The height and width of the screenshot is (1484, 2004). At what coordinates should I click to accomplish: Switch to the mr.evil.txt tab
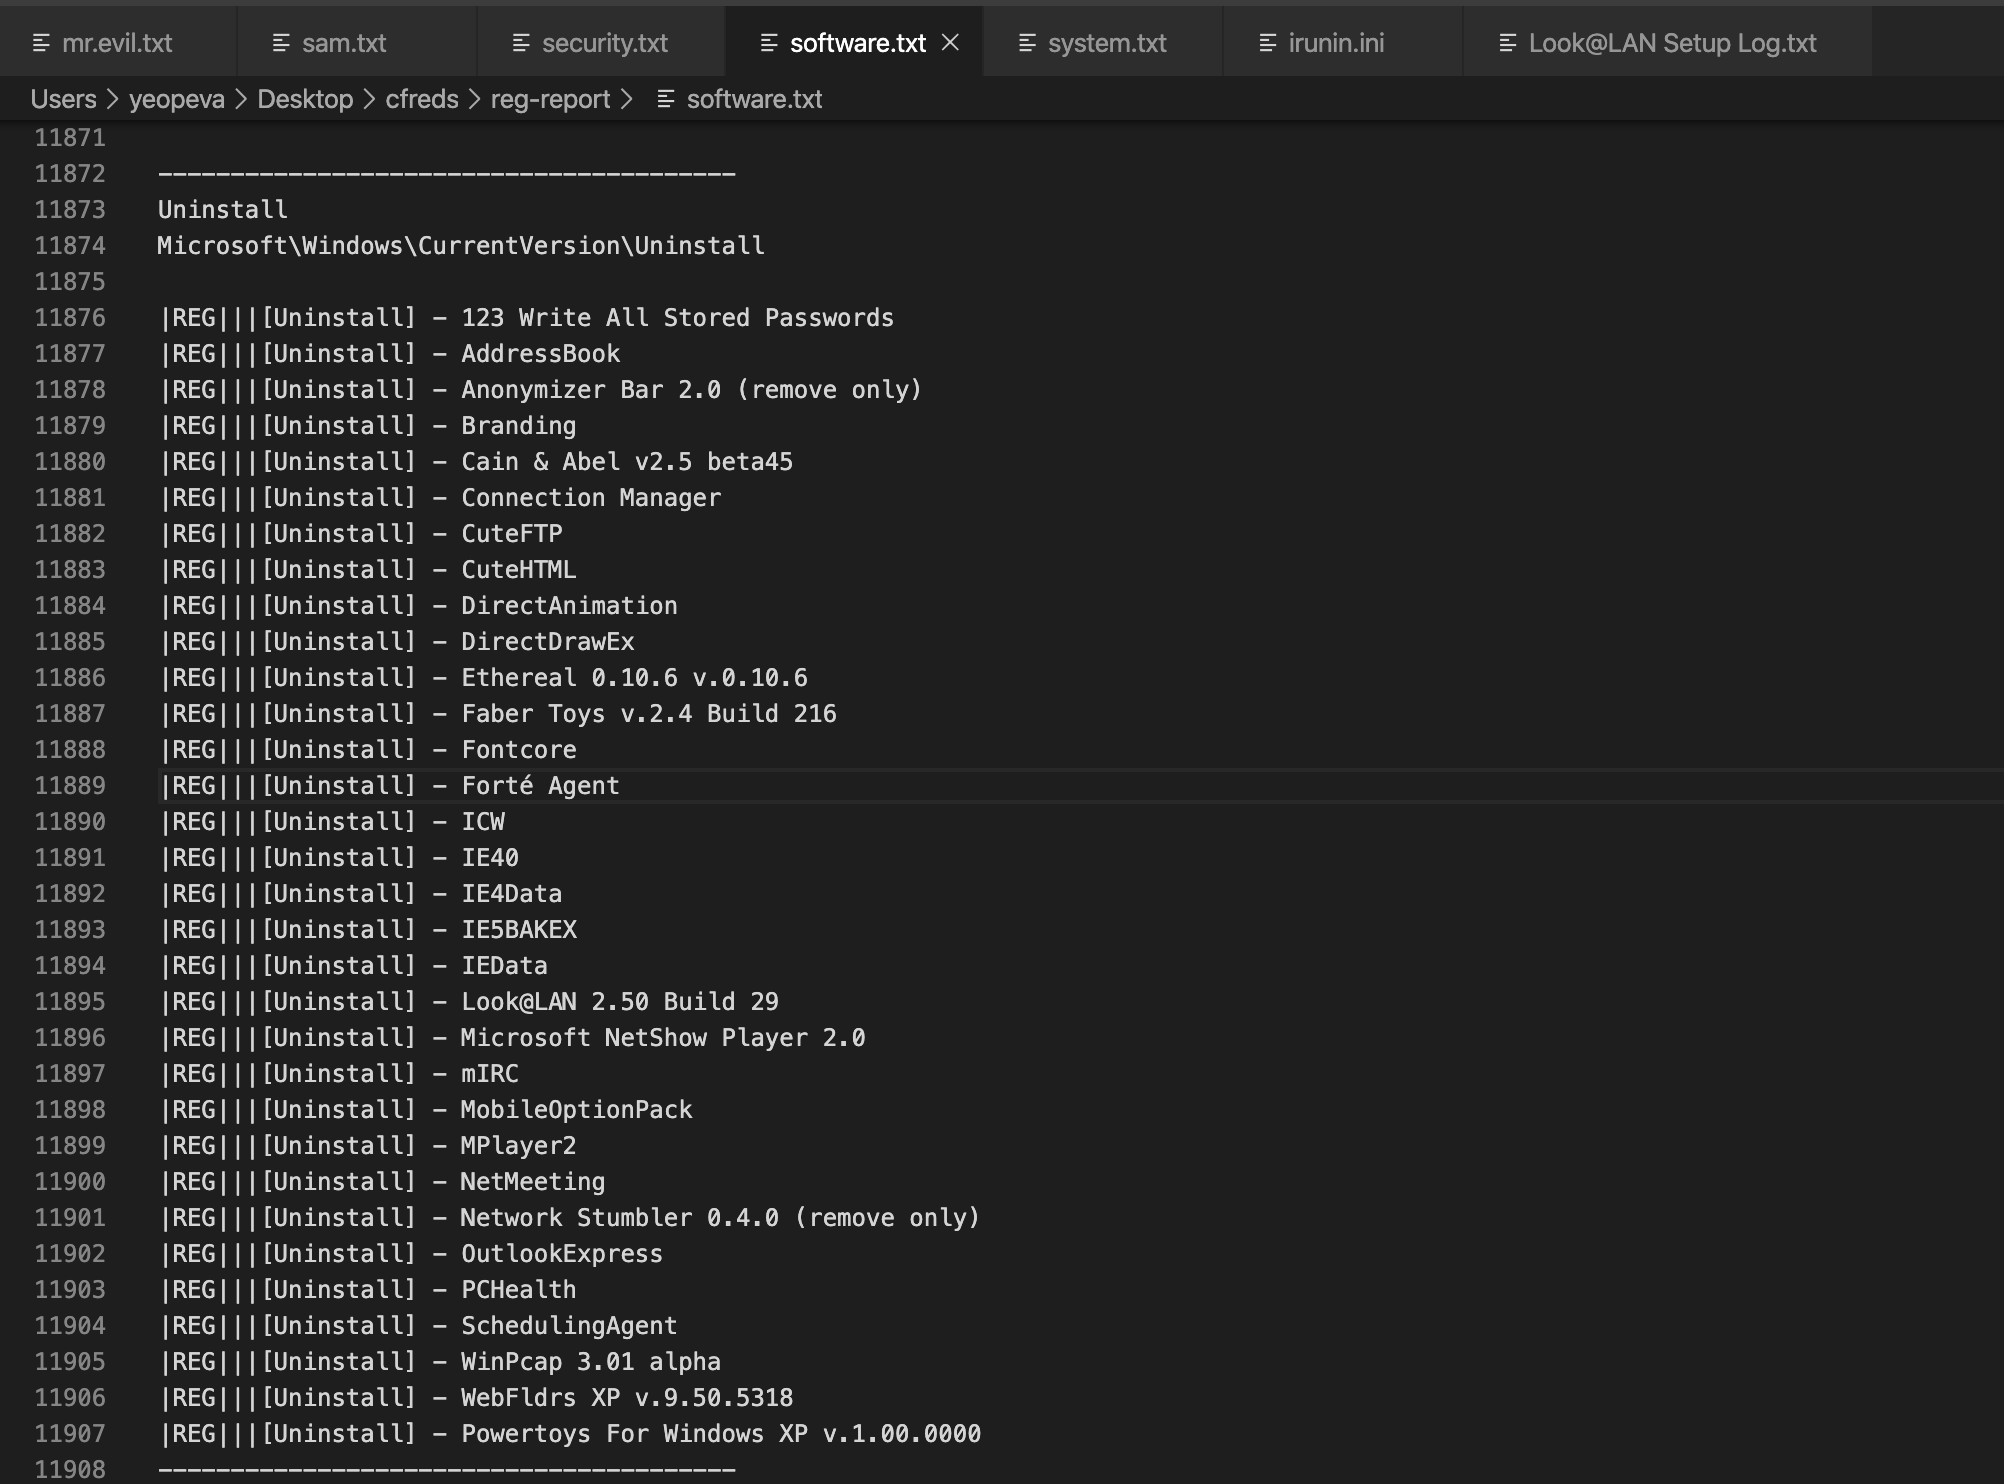pos(117,43)
